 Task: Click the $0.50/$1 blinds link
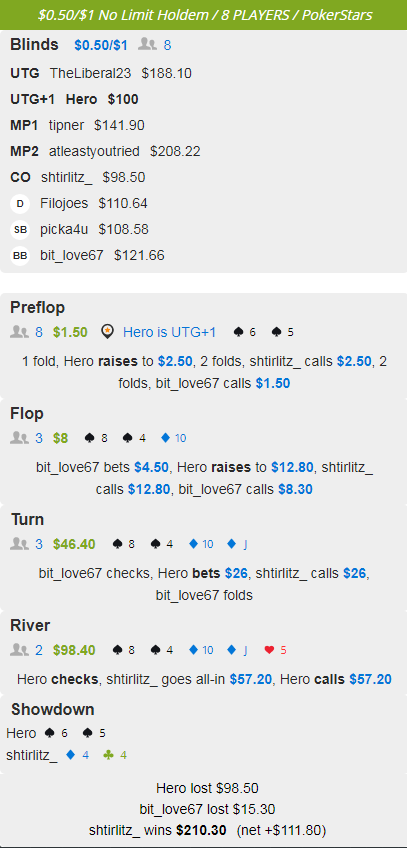pyautogui.click(x=101, y=45)
